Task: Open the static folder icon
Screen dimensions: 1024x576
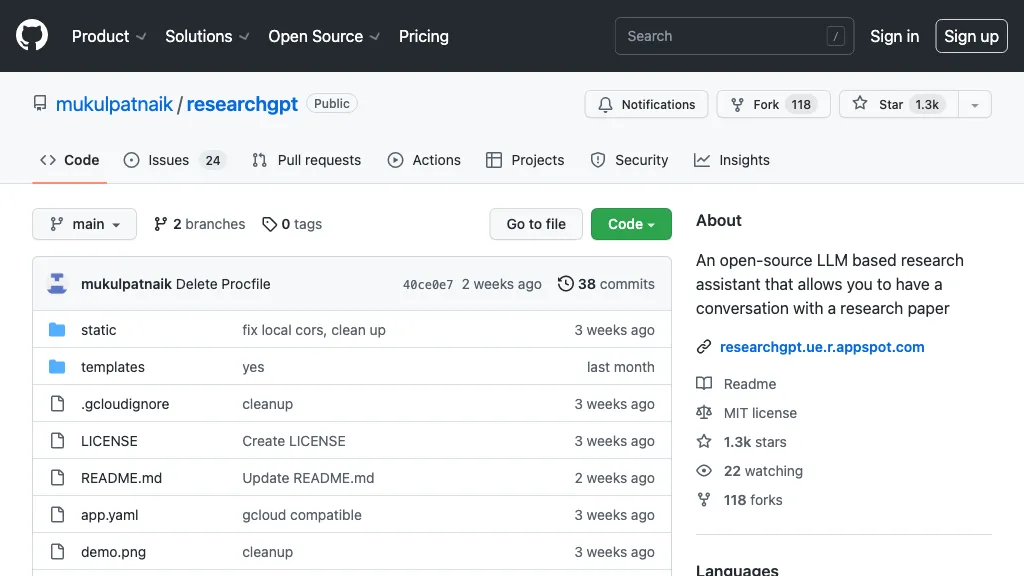Action: [x=58, y=330]
